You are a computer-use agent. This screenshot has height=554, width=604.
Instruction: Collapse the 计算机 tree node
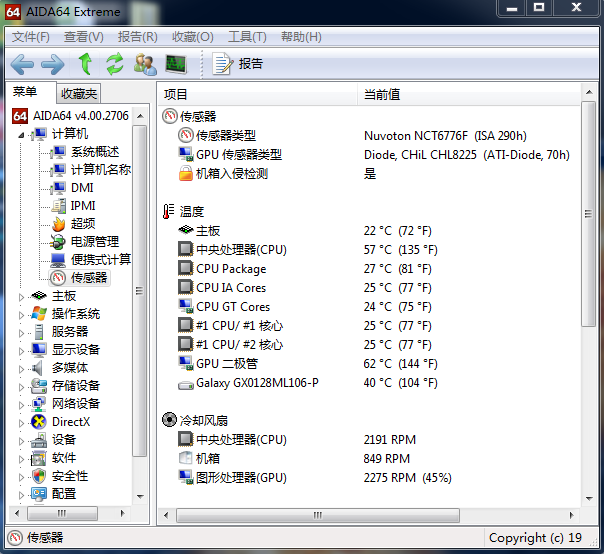click(x=21, y=135)
